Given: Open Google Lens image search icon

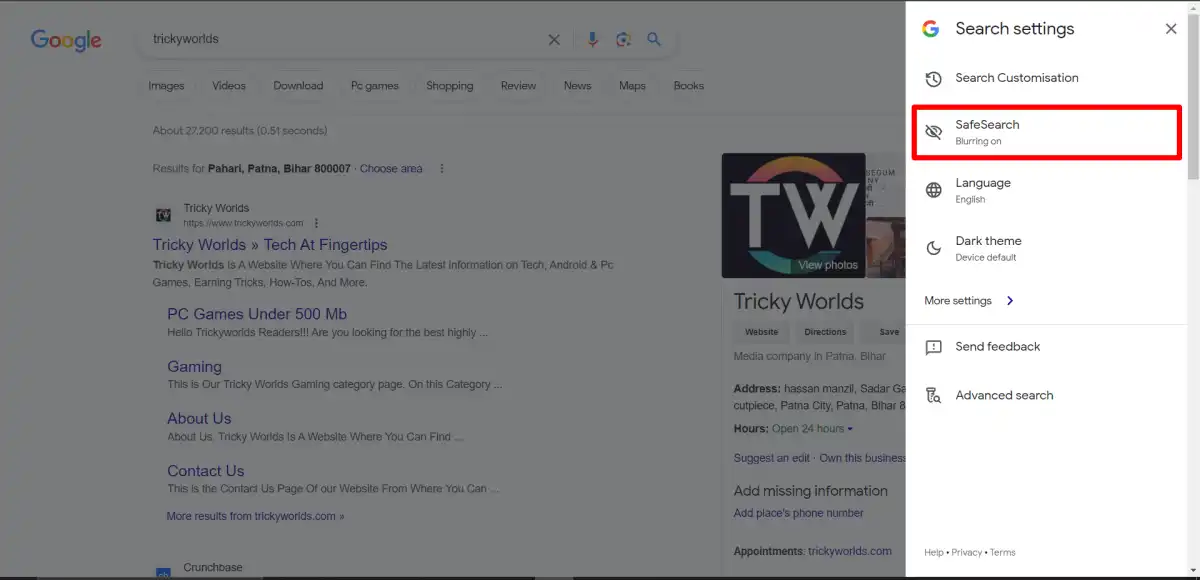Looking at the screenshot, I should tap(623, 39).
